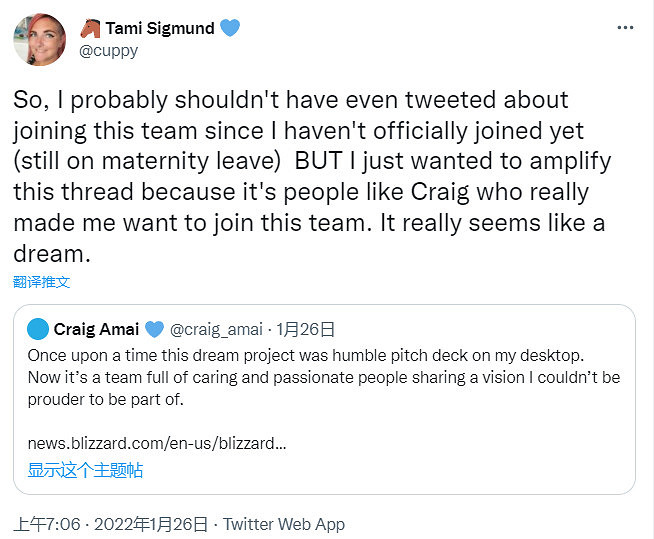Image resolution: width=654 pixels, height=539 pixels.
Task: Open the news.blizzard.com link
Action: [x=157, y=443]
